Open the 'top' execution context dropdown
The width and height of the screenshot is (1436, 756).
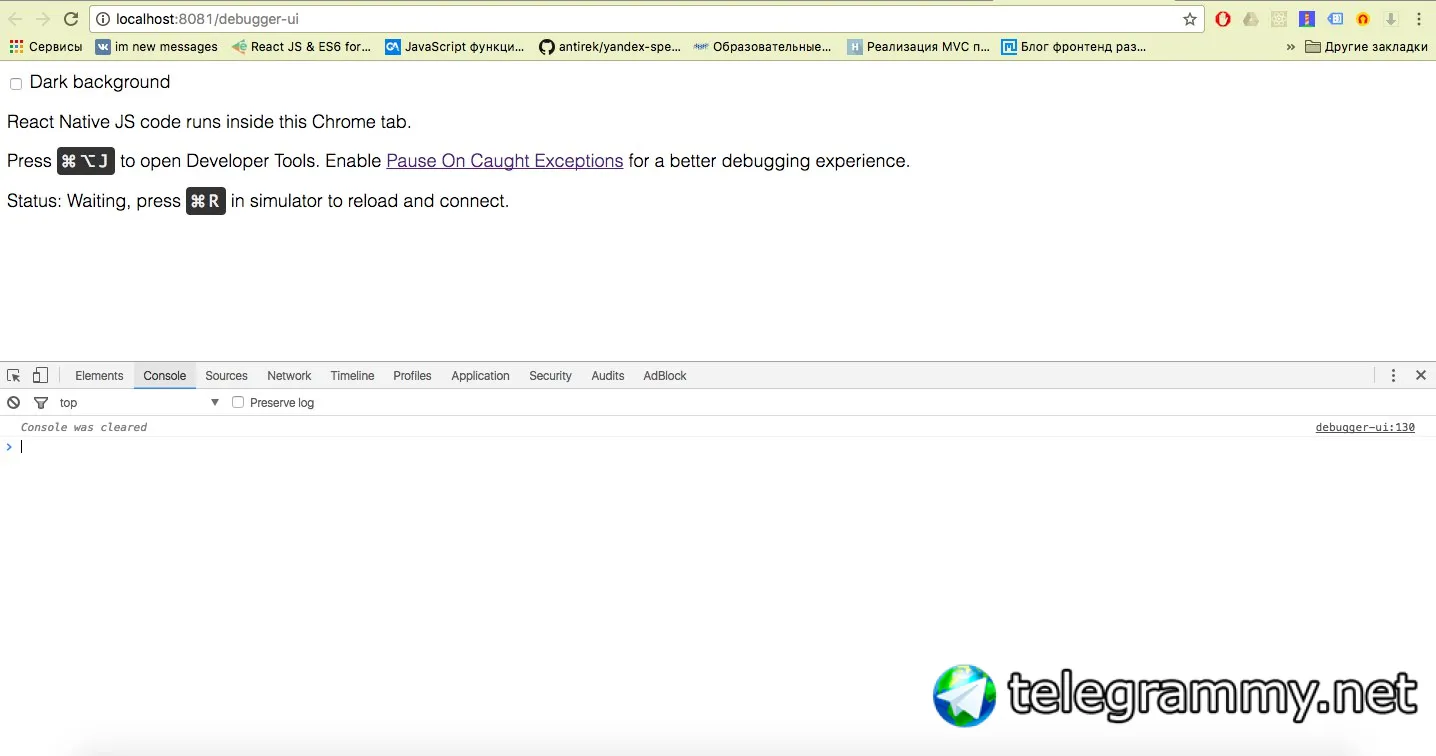[x=139, y=403]
